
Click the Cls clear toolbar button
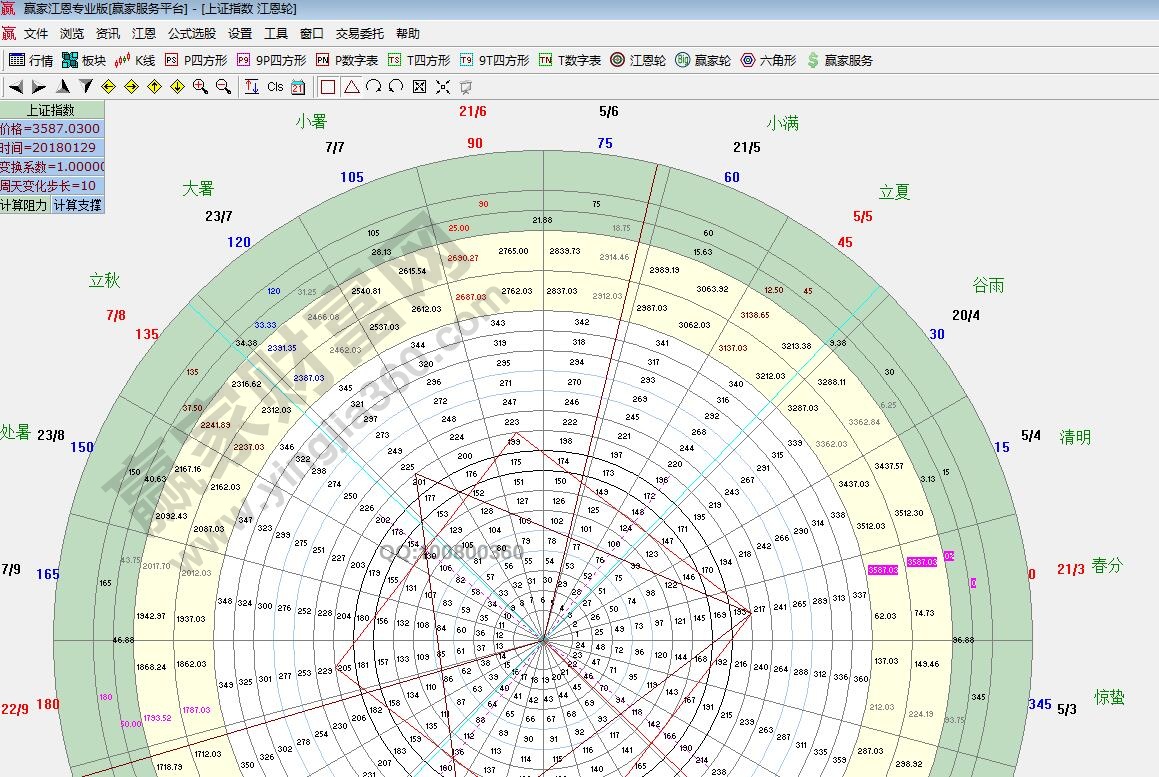[x=275, y=87]
